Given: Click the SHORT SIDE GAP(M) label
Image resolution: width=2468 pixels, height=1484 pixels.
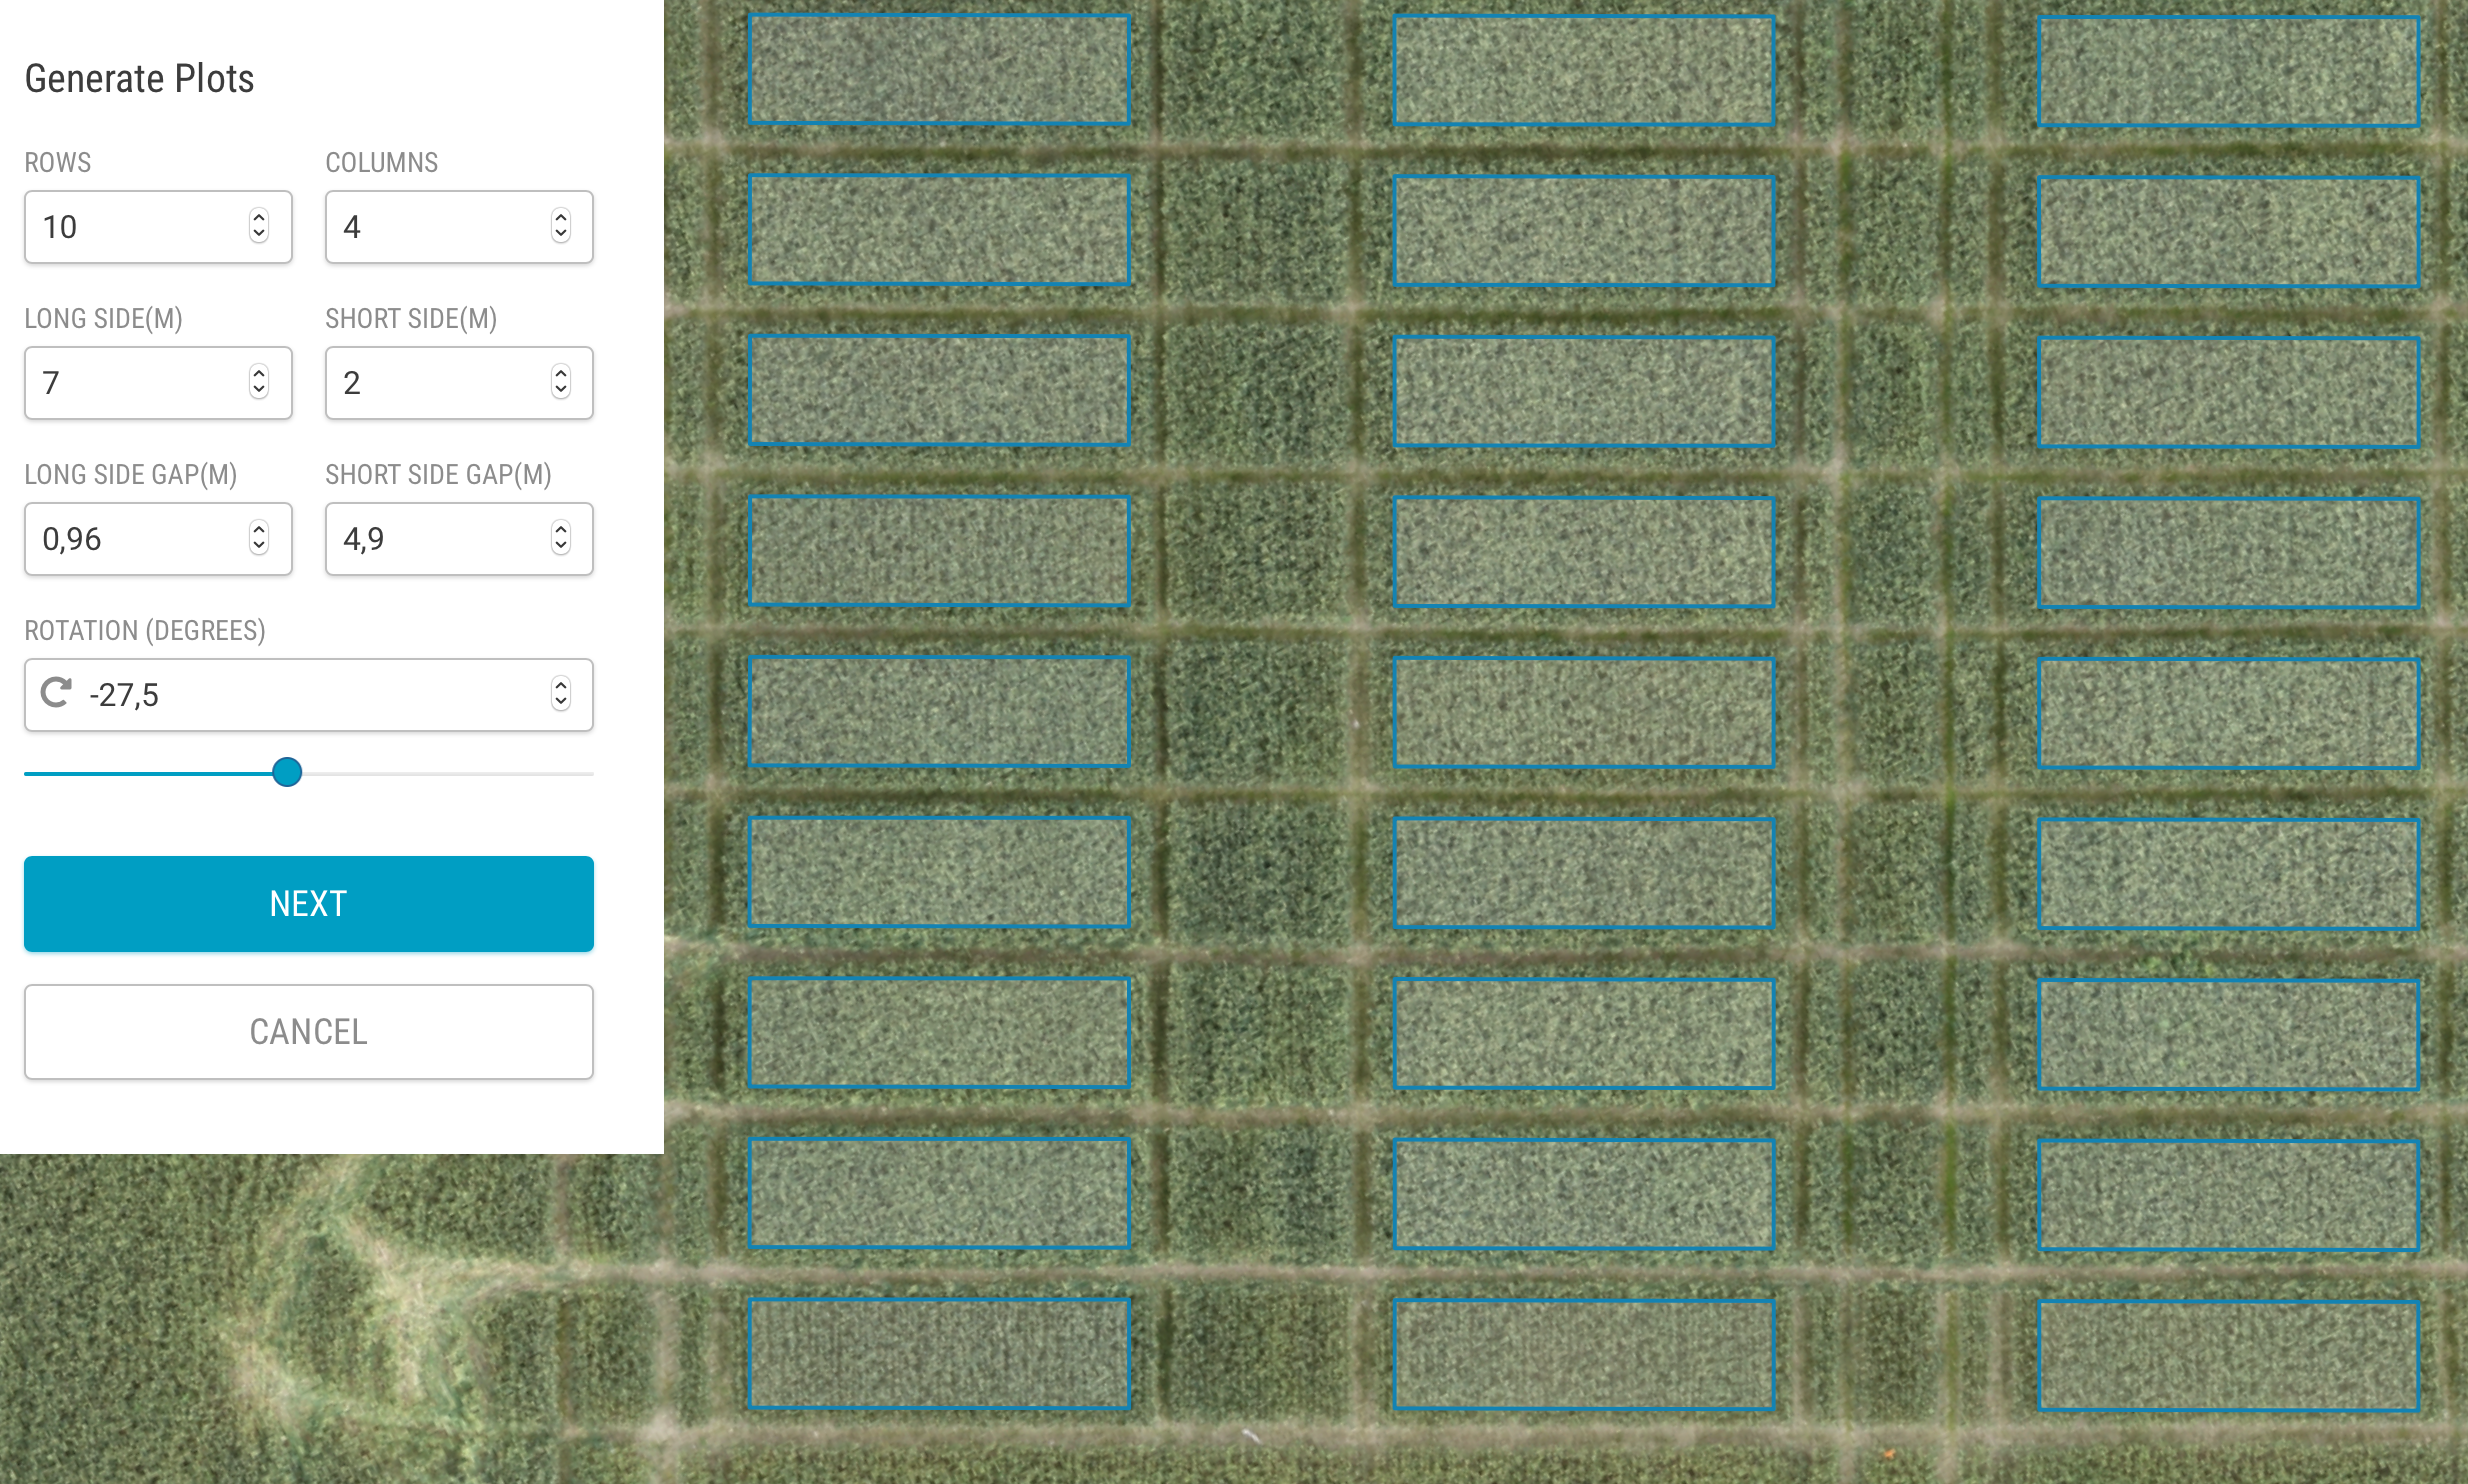Looking at the screenshot, I should (x=439, y=475).
